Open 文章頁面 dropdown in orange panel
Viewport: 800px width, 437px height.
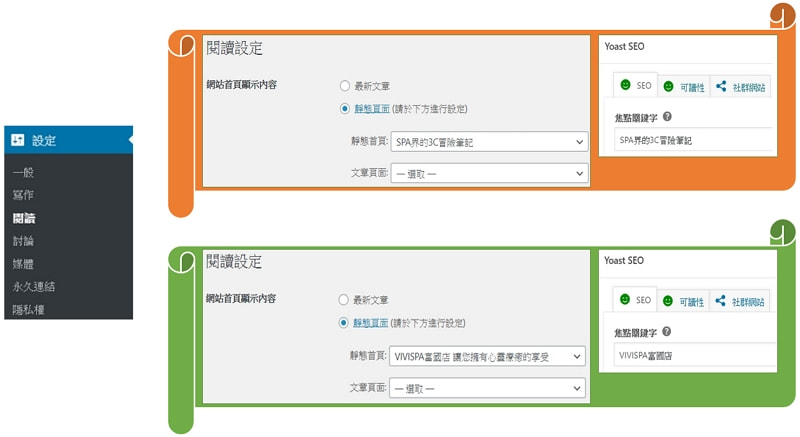(x=489, y=173)
